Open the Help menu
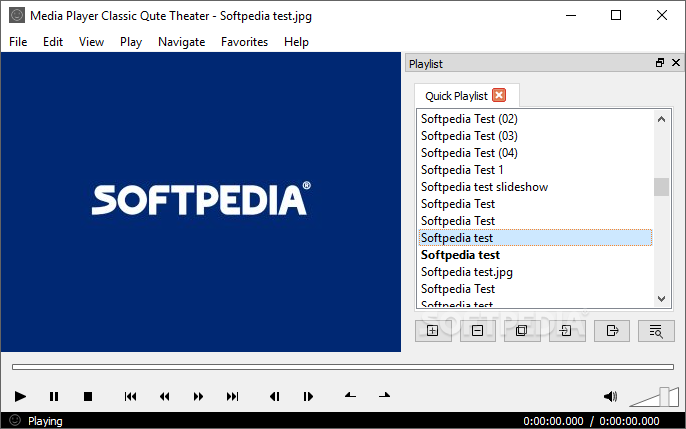 tap(296, 42)
